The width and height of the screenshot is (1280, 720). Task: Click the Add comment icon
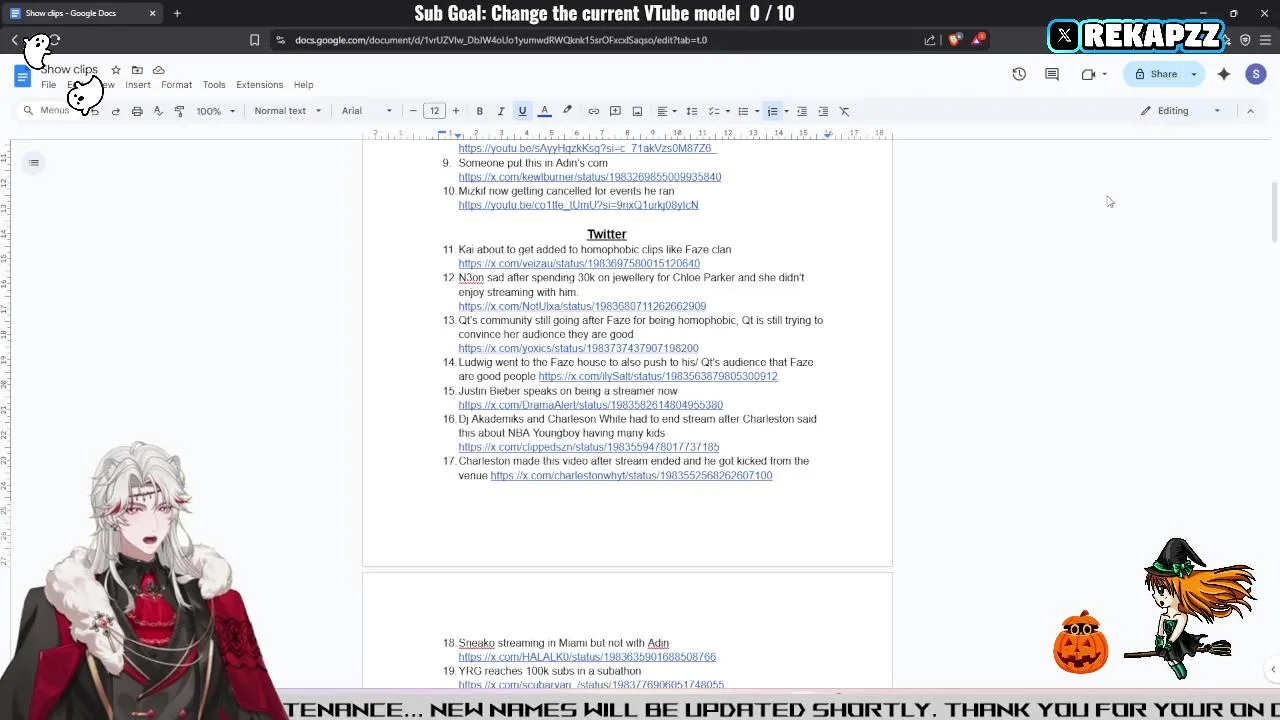click(x=615, y=111)
